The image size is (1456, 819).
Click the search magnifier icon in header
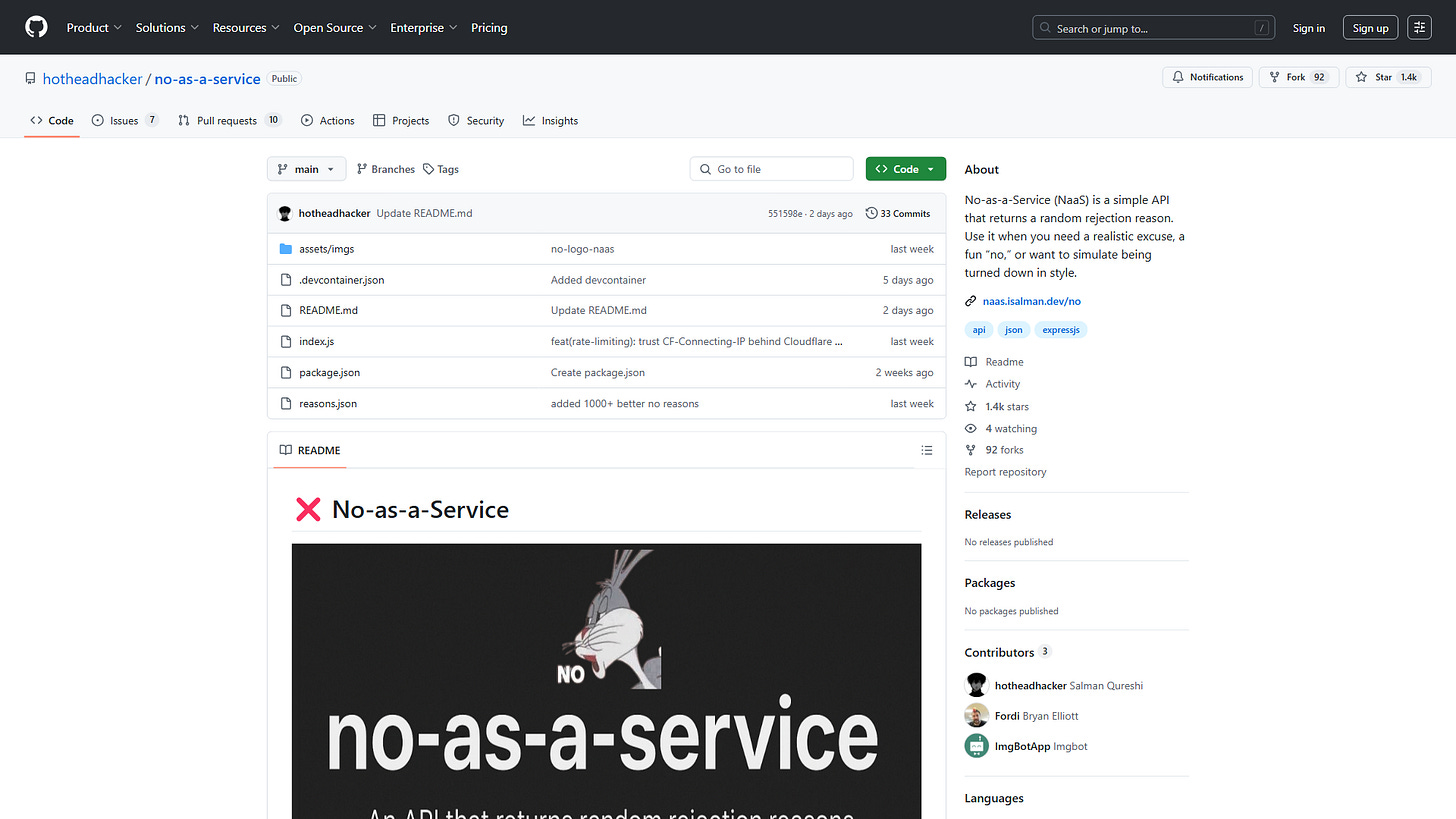tap(1046, 28)
